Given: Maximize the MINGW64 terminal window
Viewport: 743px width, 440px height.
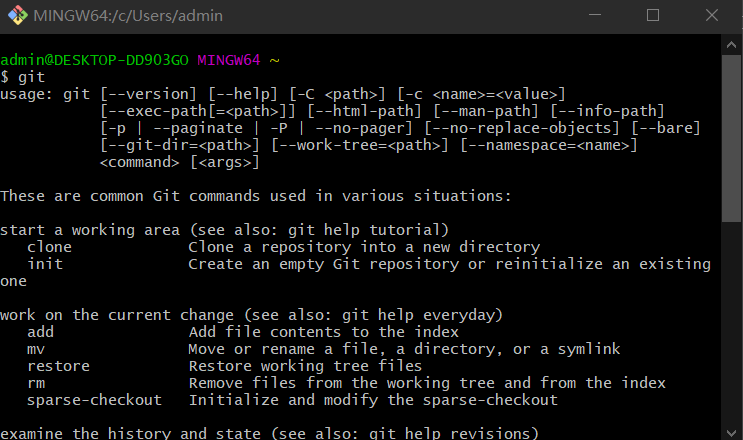Looking at the screenshot, I should pos(653,15).
